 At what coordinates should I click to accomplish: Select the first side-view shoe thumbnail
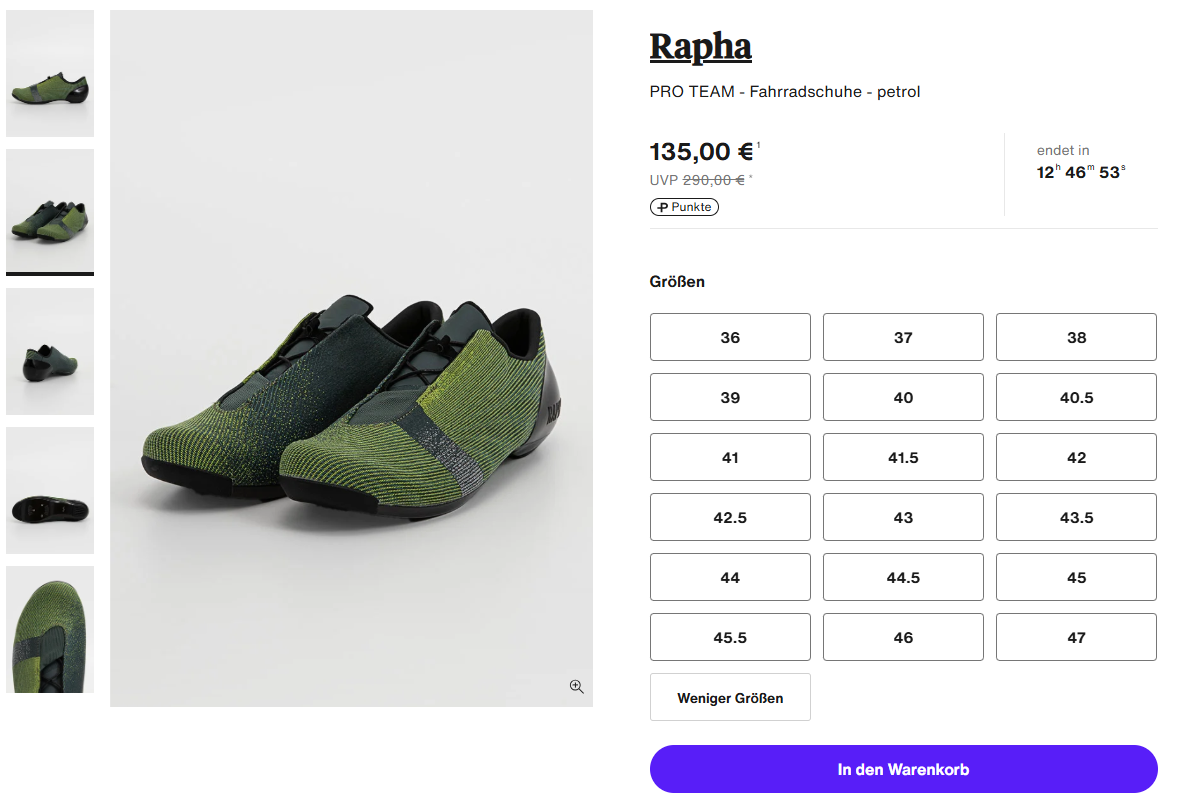(50, 74)
